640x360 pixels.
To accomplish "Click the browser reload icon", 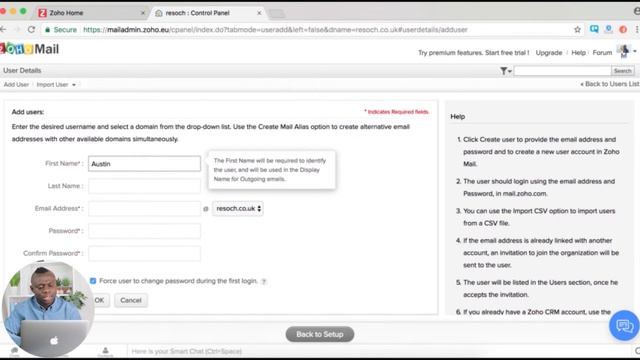I will coord(31,29).
